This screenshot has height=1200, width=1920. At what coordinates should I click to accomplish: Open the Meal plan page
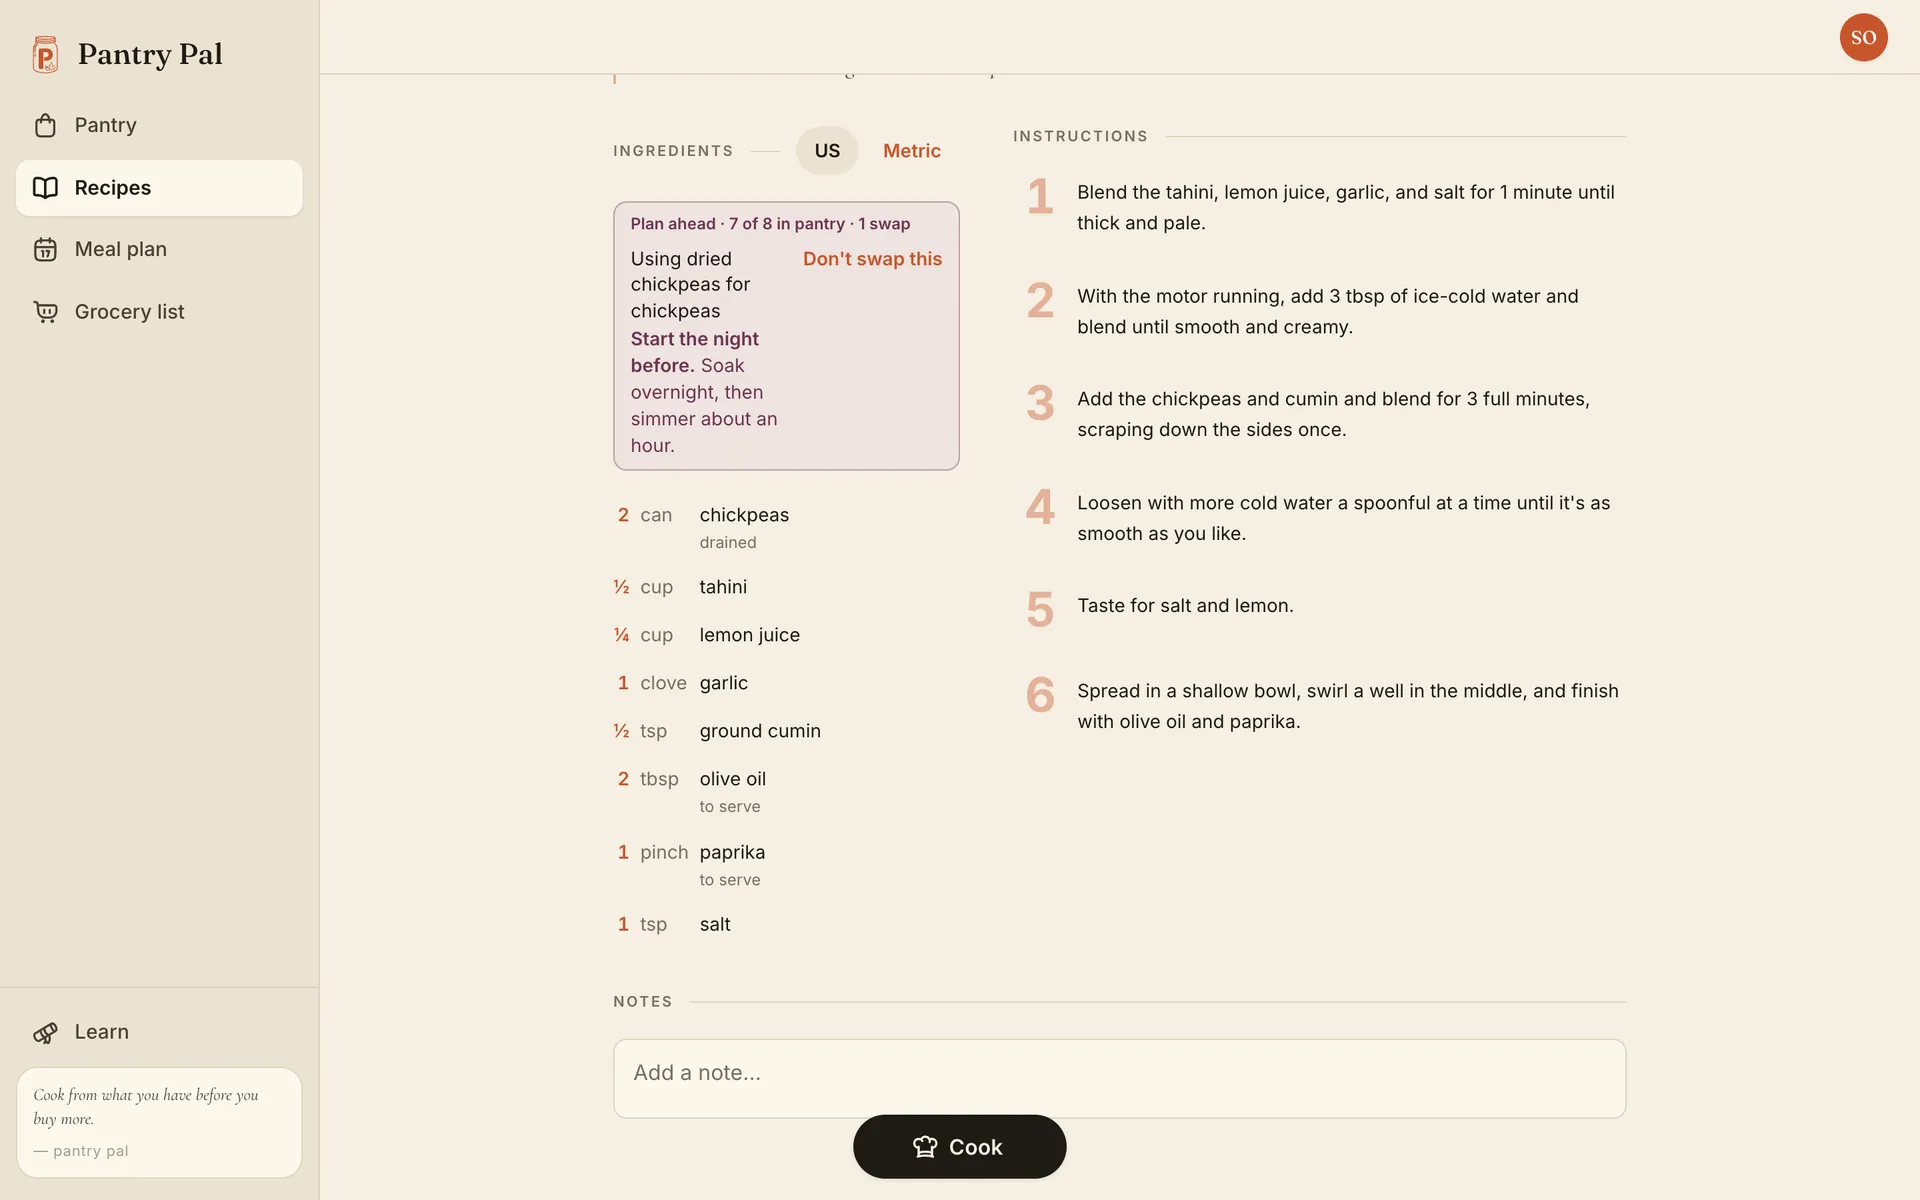(159, 249)
